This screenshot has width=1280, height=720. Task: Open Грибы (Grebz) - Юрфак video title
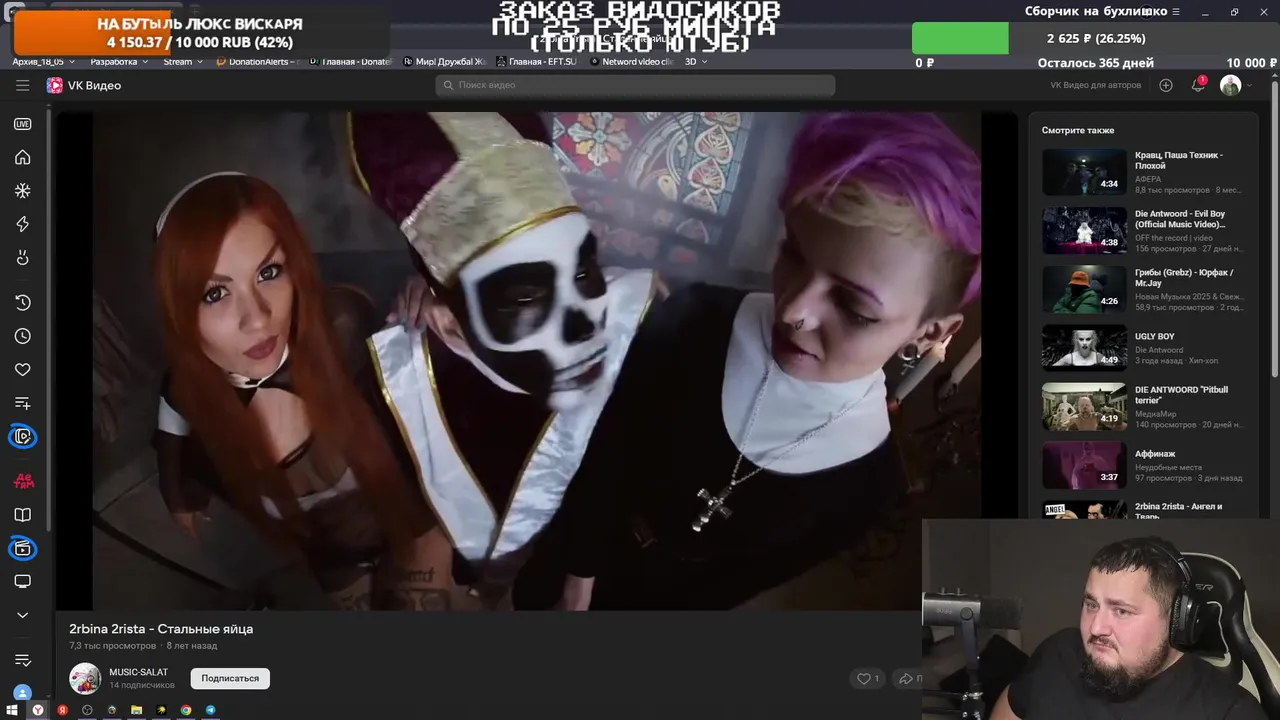point(1184,278)
